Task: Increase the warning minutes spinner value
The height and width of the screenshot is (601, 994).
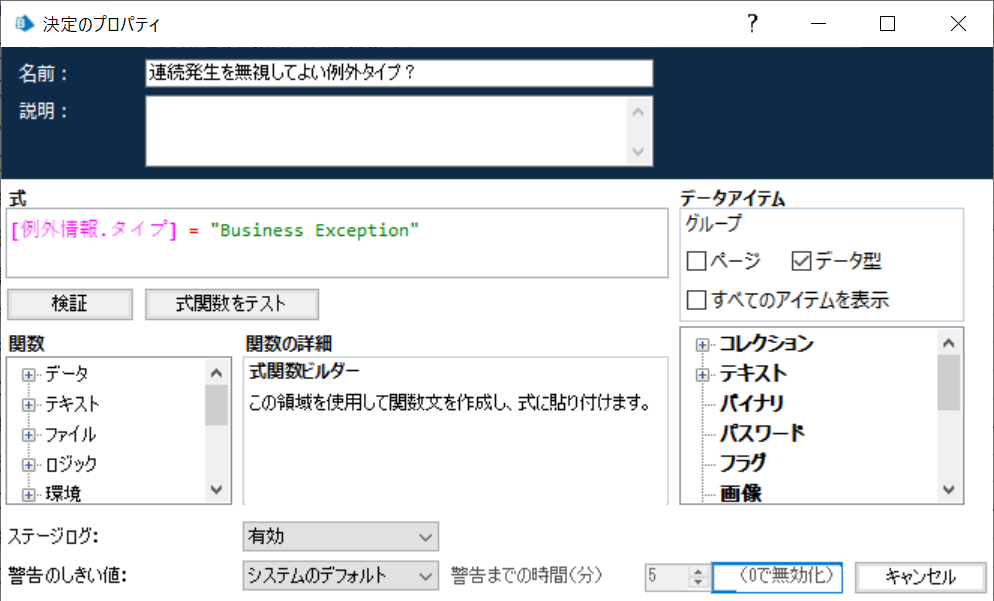Action: click(697, 570)
